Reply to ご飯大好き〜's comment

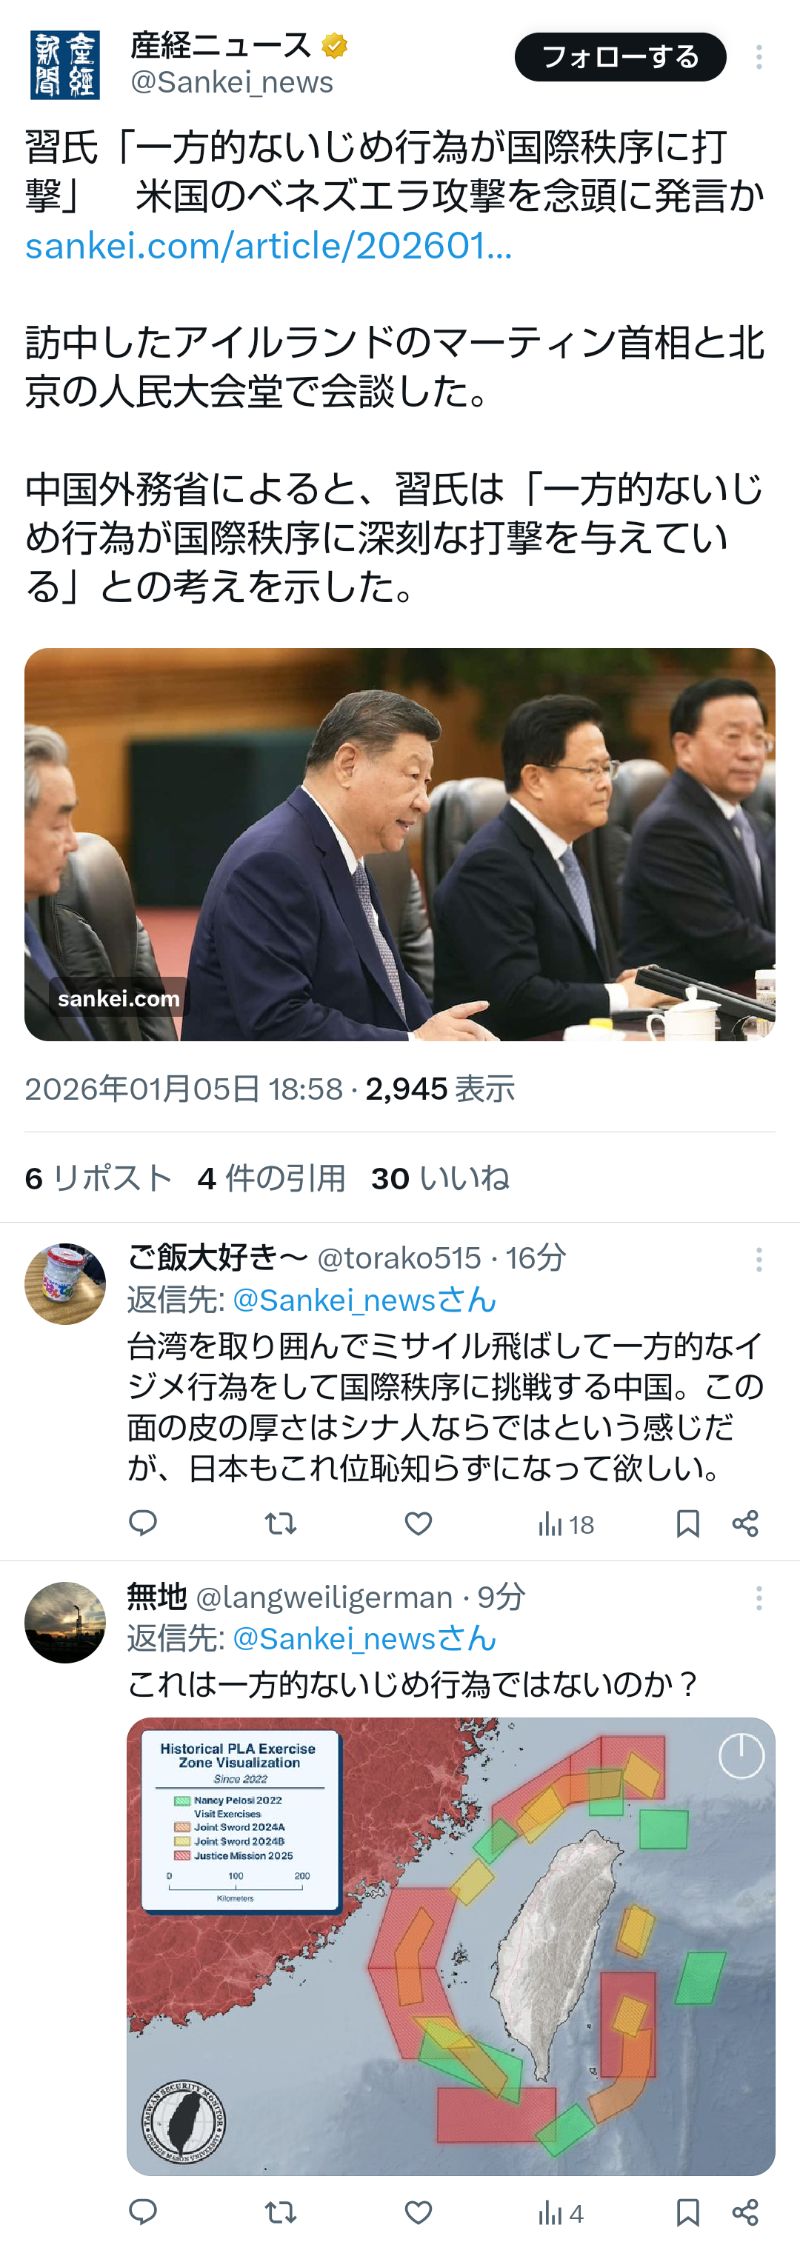[143, 1523]
